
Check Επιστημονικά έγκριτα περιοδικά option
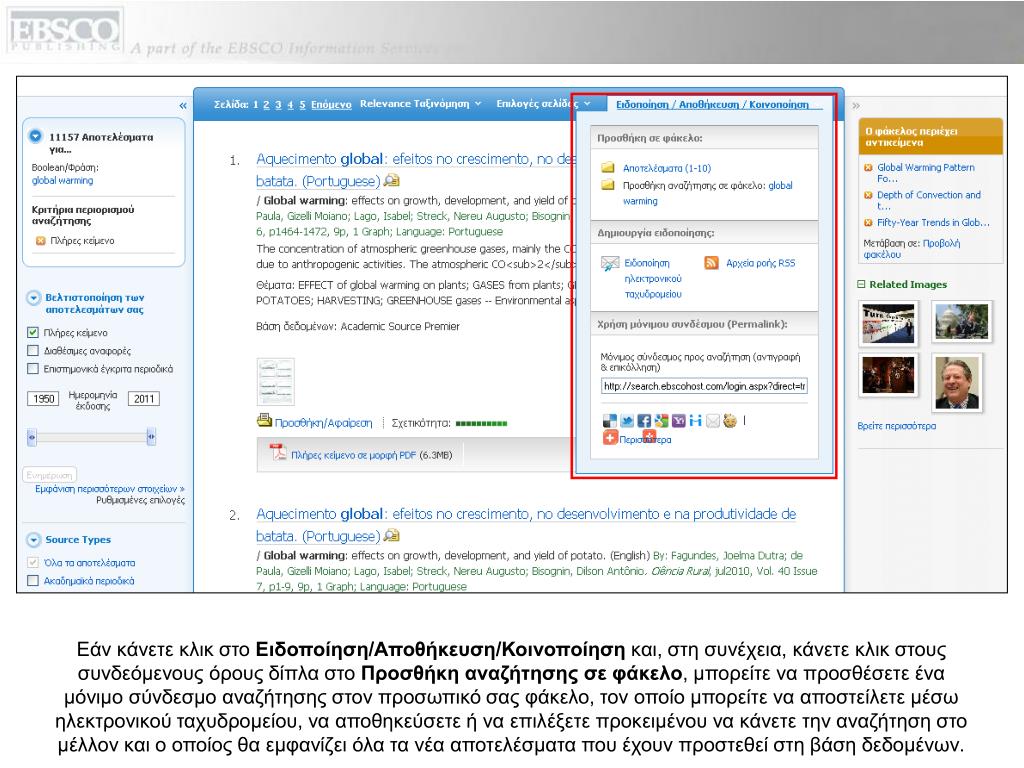33,369
